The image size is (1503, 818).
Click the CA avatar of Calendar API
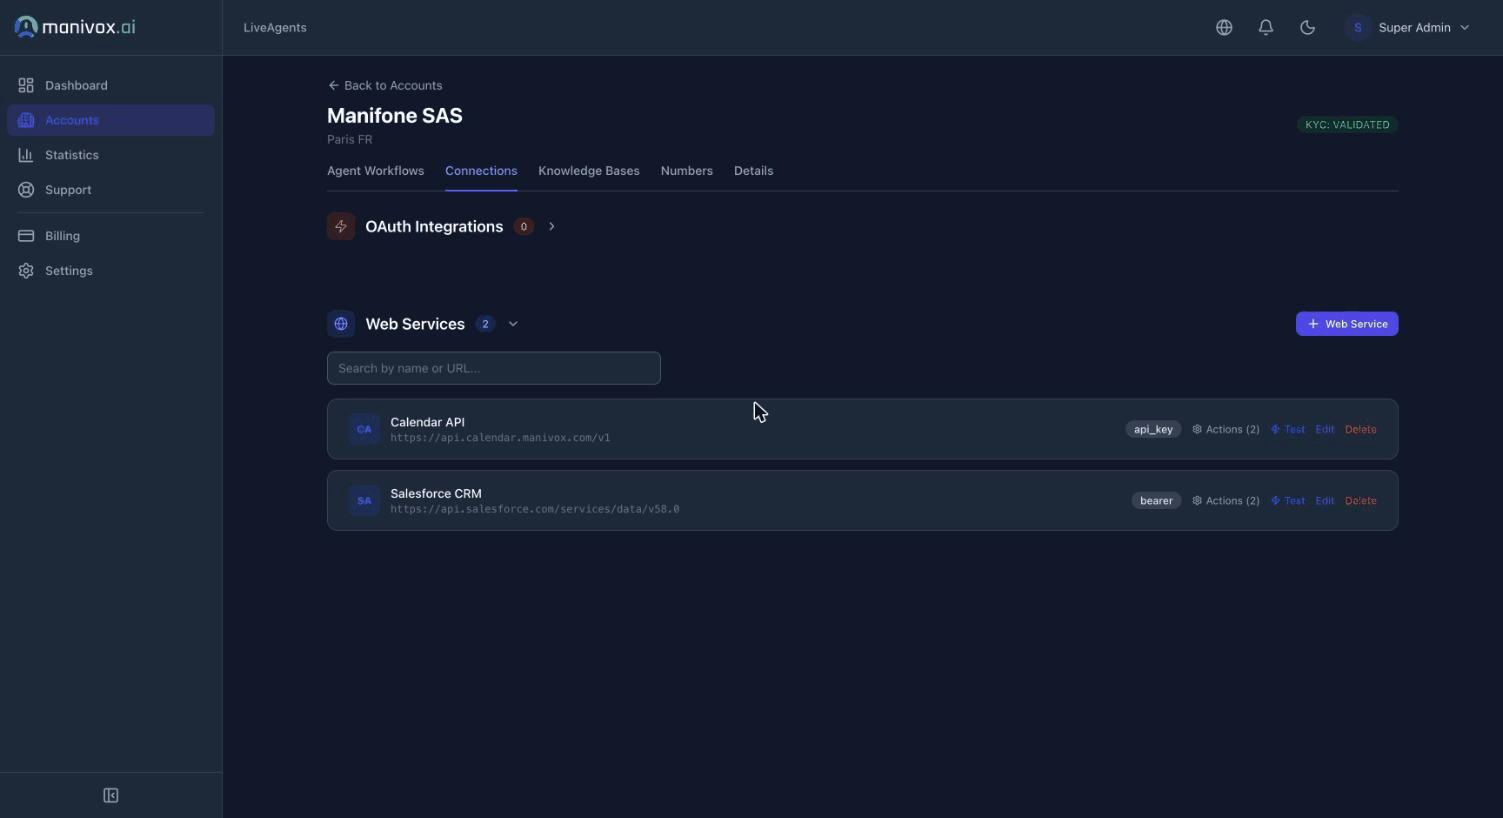(364, 429)
